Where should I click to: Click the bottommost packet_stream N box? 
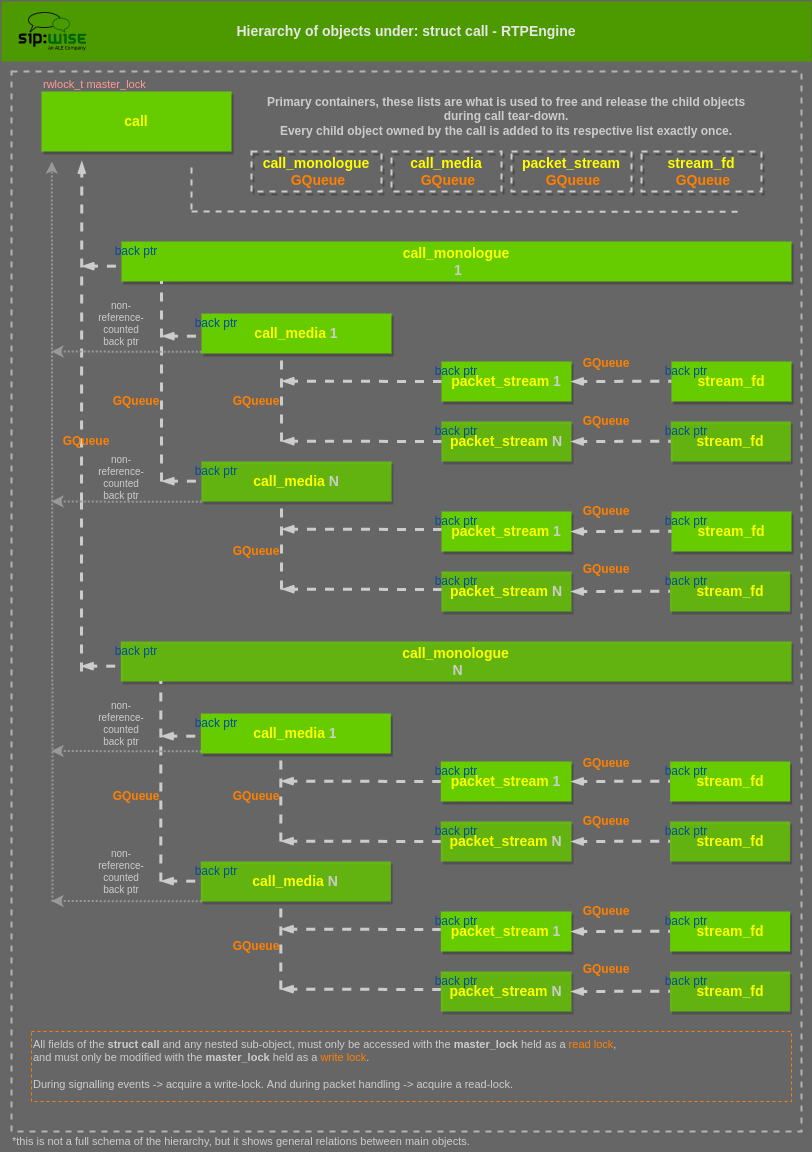pyautogui.click(x=506, y=991)
